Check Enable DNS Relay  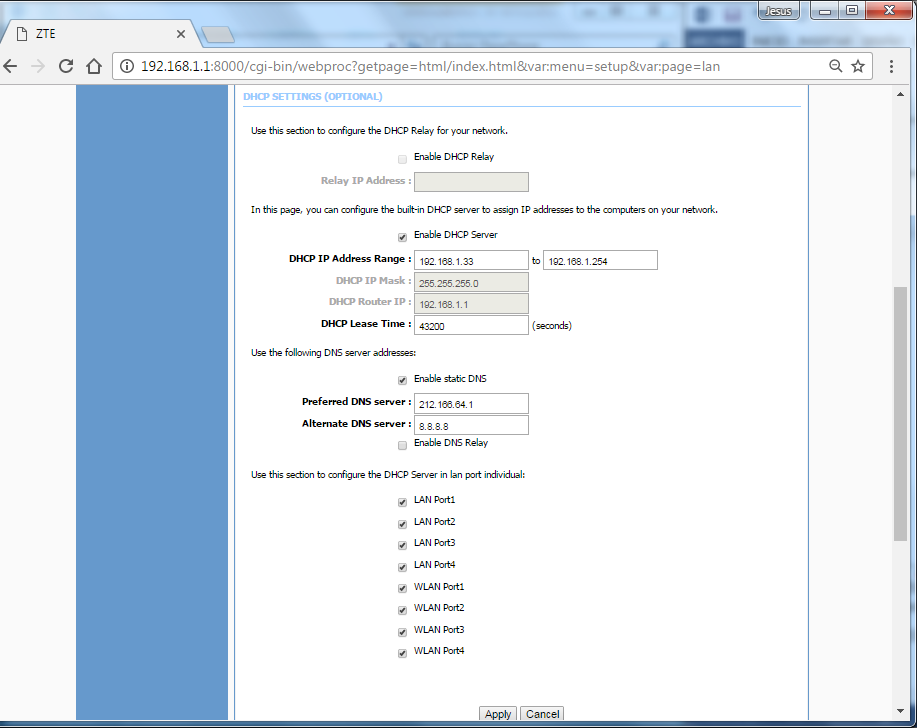coord(402,446)
